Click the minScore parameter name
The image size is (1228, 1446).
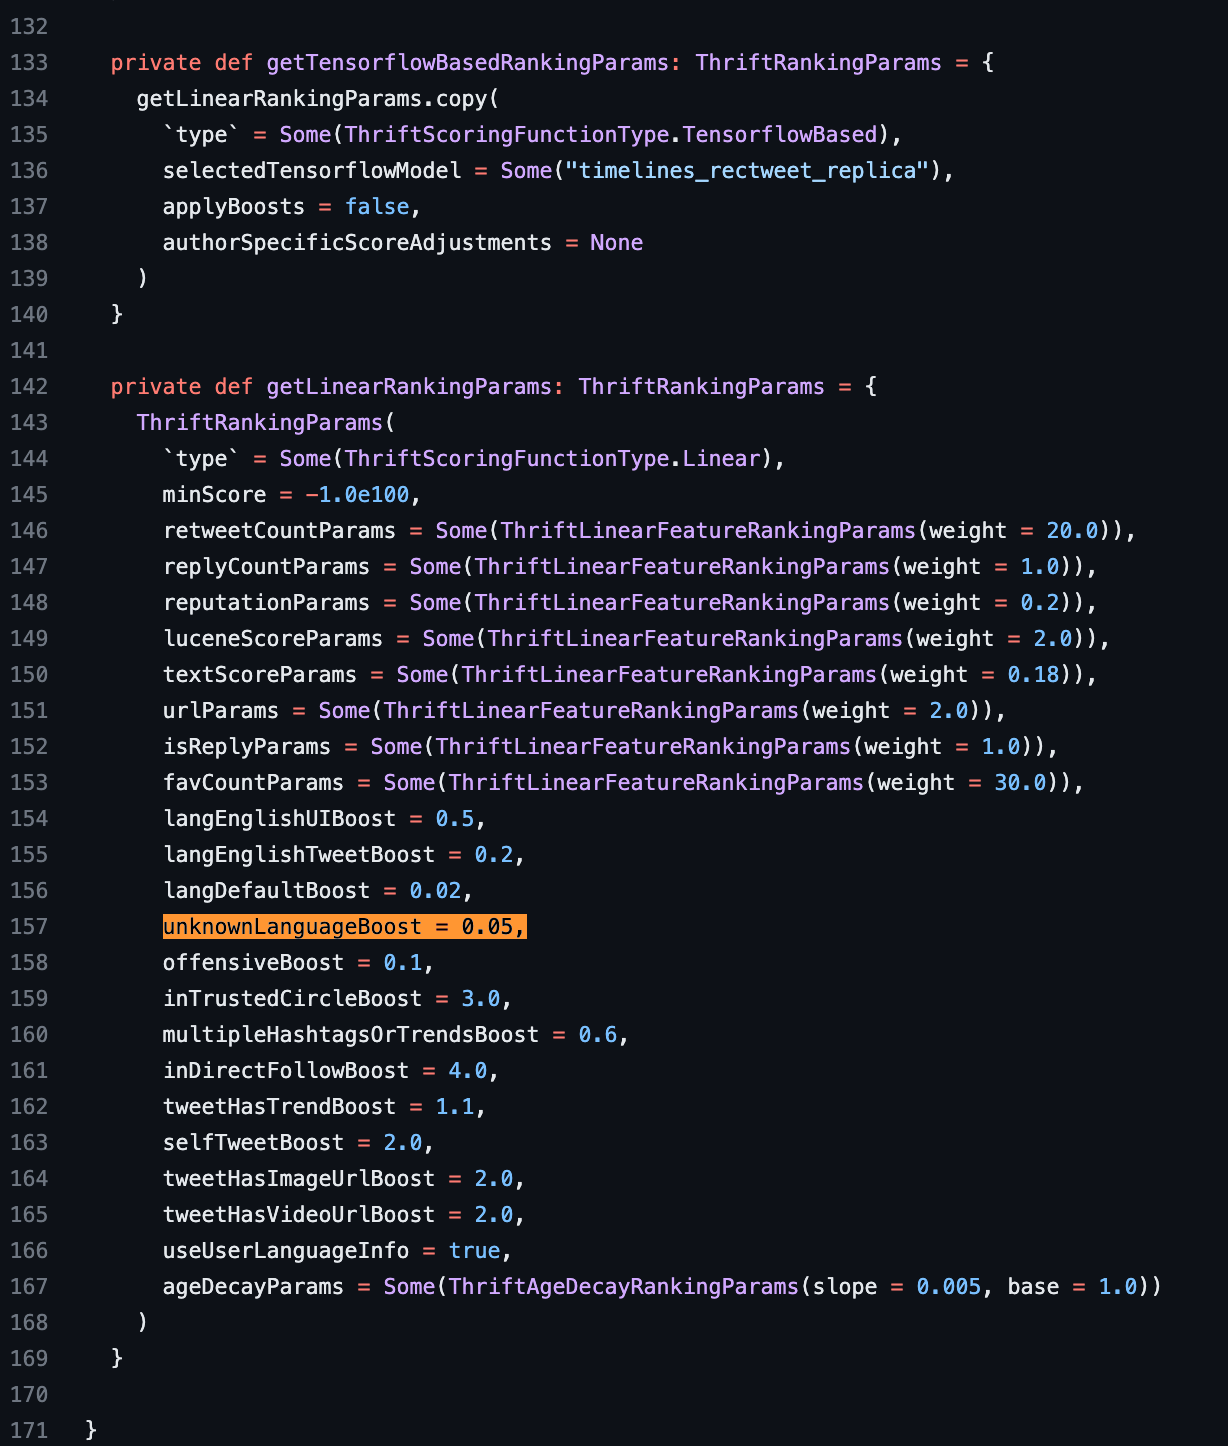click(214, 495)
